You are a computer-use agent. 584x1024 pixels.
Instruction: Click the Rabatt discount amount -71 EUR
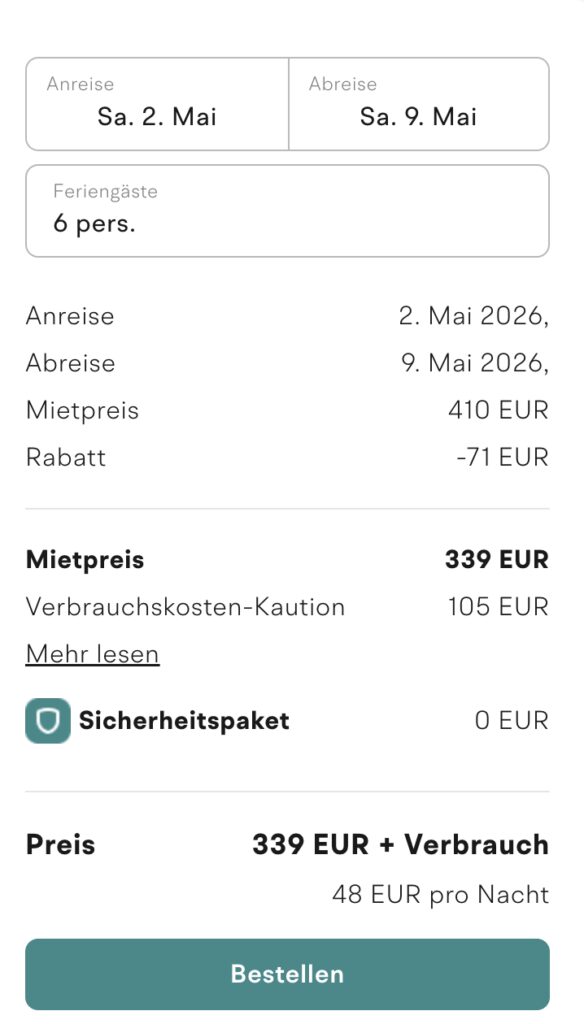pos(513,457)
